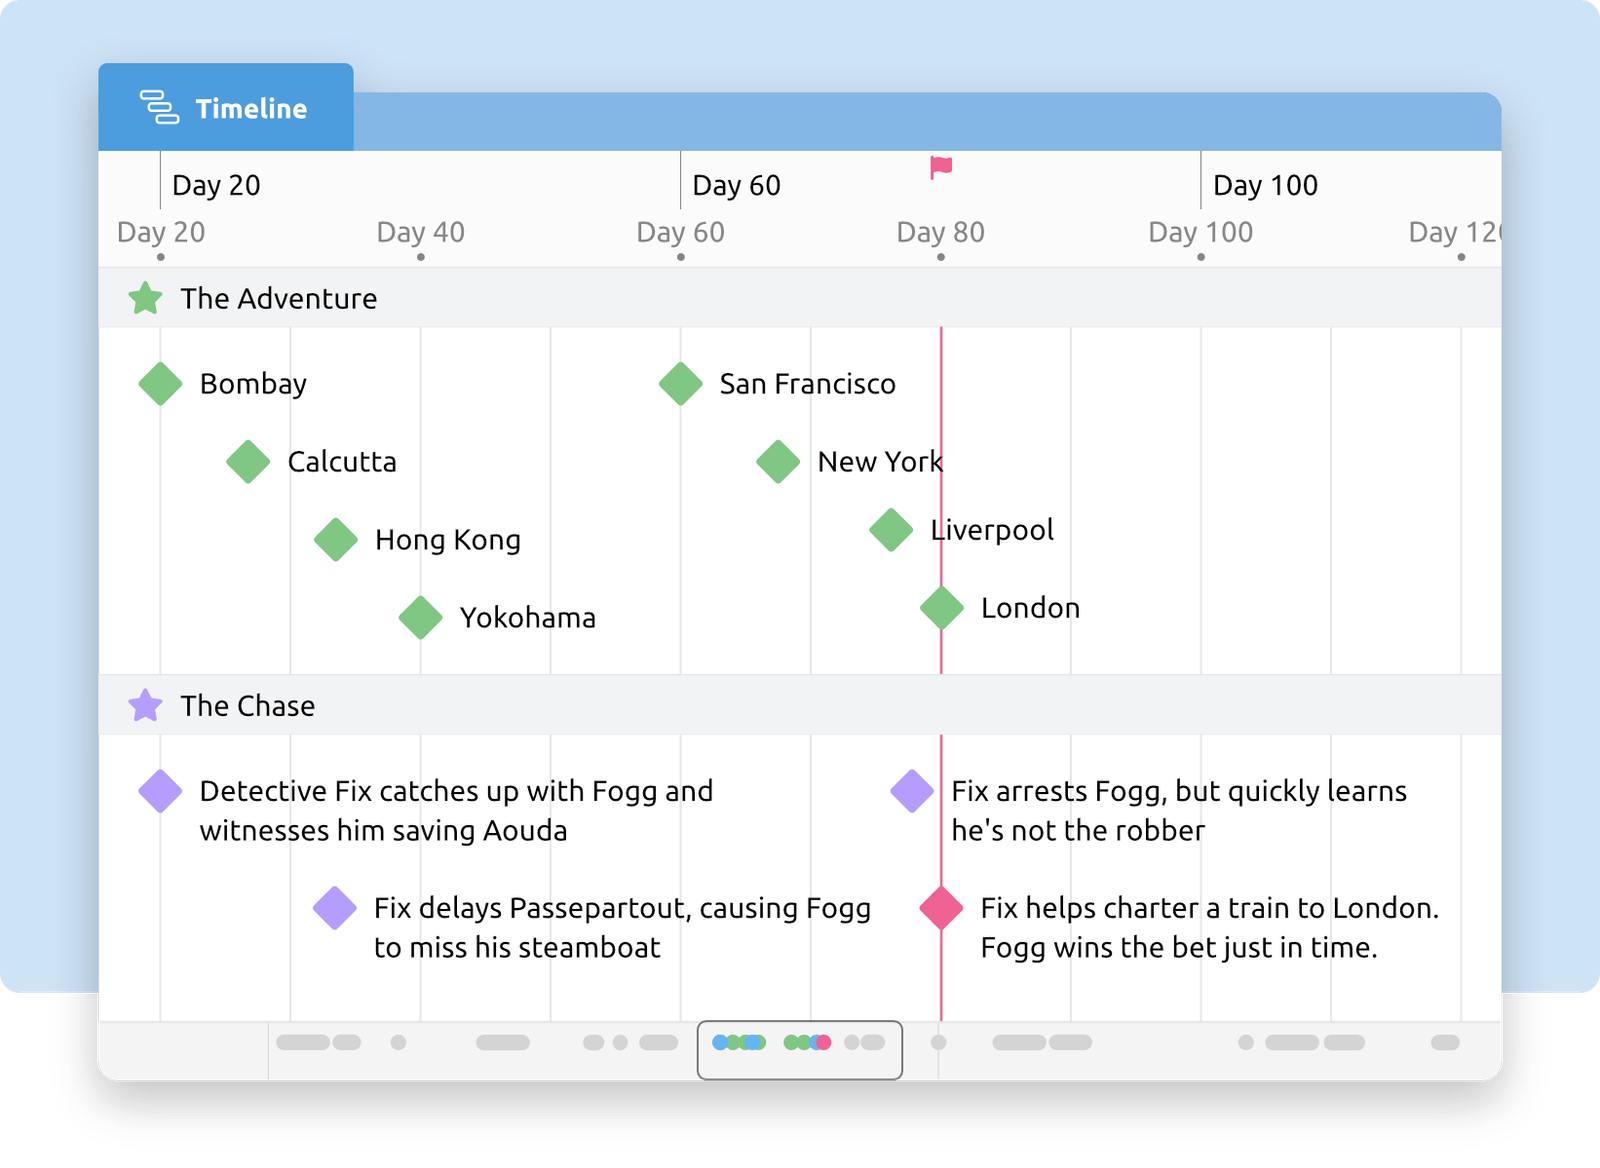
Task: Click the Liverpool event marker
Action: [x=891, y=529]
